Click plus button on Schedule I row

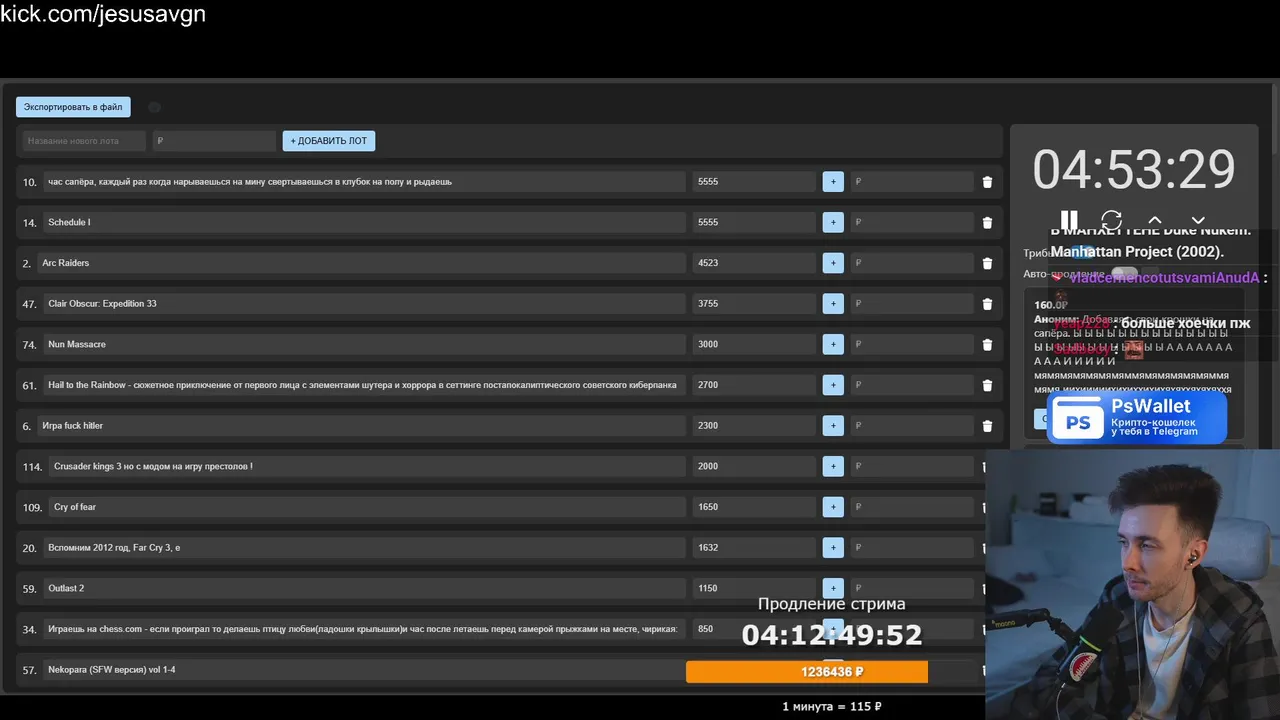pyautogui.click(x=833, y=222)
